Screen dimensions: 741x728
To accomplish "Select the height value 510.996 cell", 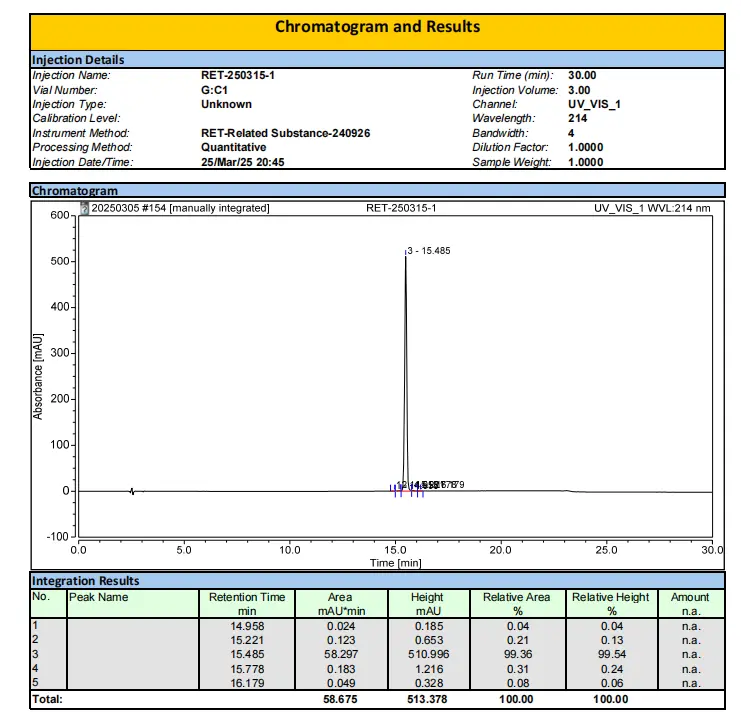I will point(428,655).
